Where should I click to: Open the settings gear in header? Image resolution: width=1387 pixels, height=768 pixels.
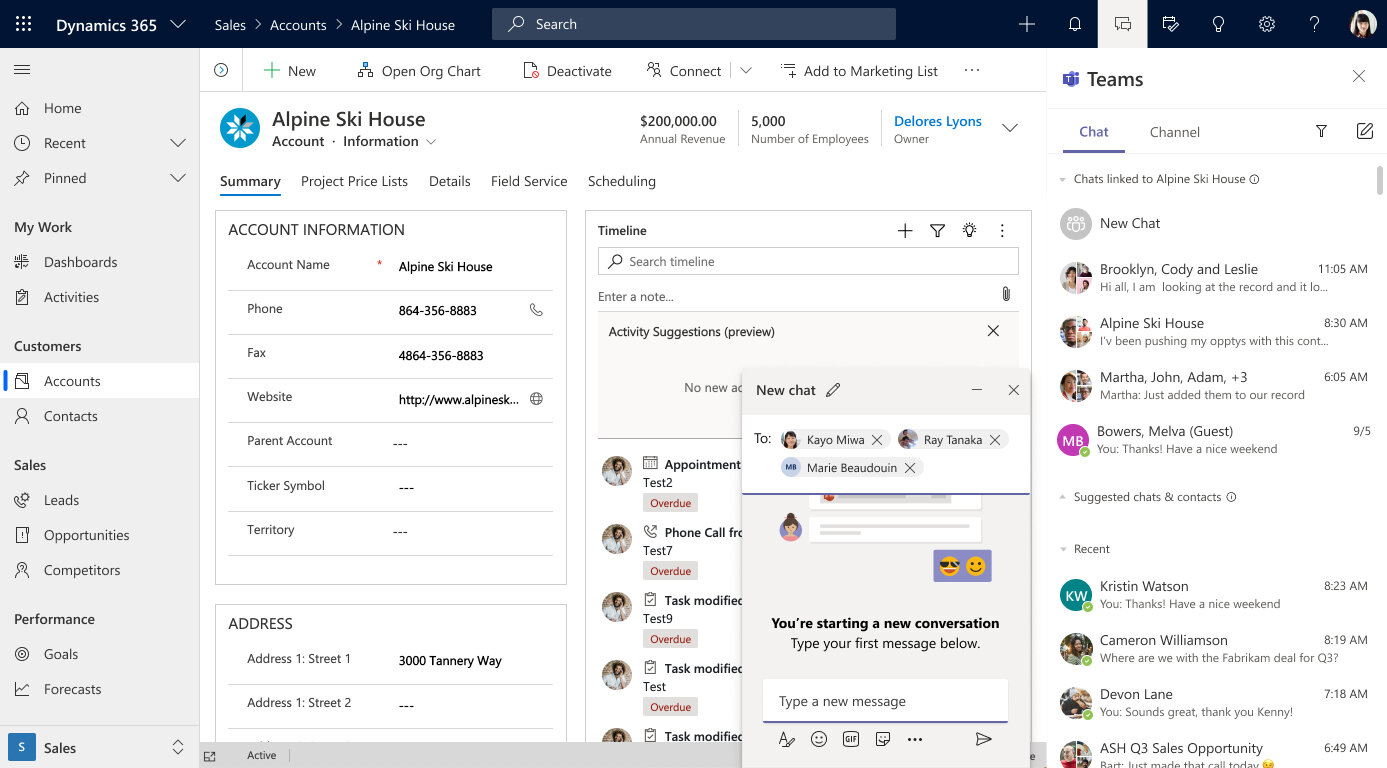click(1267, 24)
